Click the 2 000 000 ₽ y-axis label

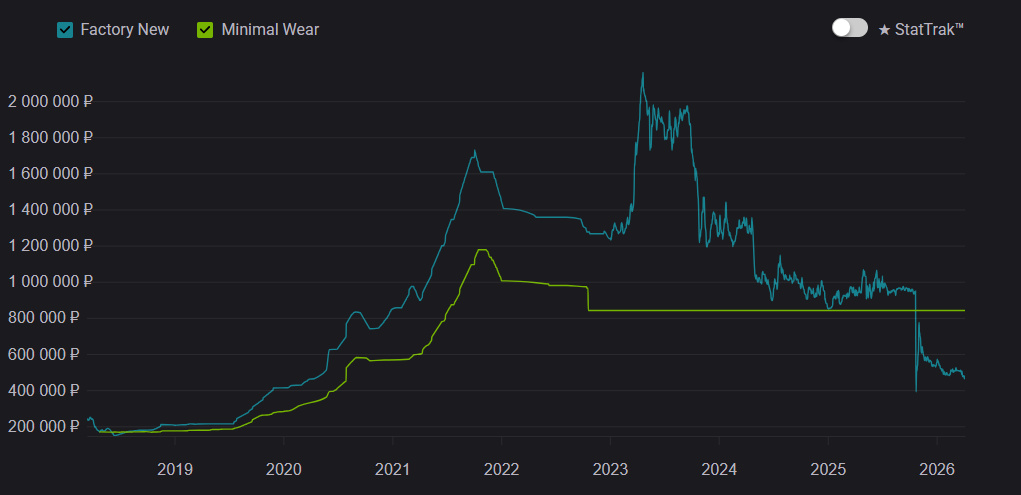click(x=50, y=101)
